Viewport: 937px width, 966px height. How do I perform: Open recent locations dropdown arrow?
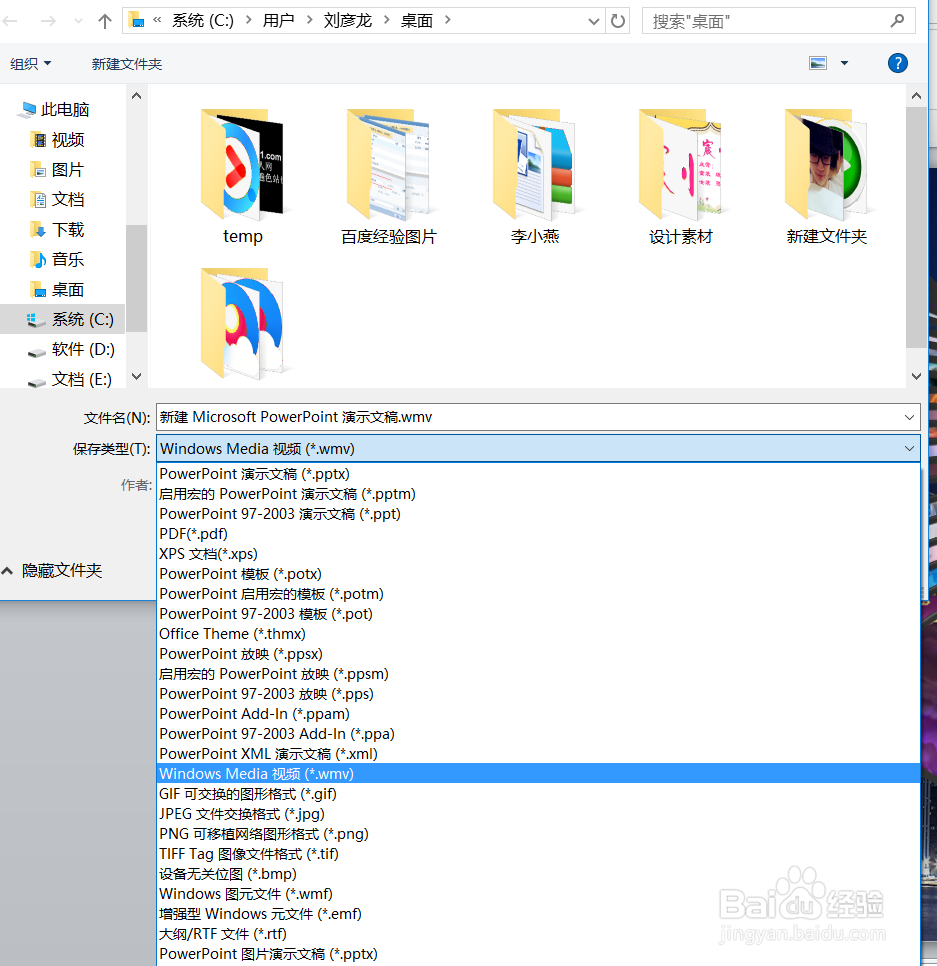click(78, 22)
